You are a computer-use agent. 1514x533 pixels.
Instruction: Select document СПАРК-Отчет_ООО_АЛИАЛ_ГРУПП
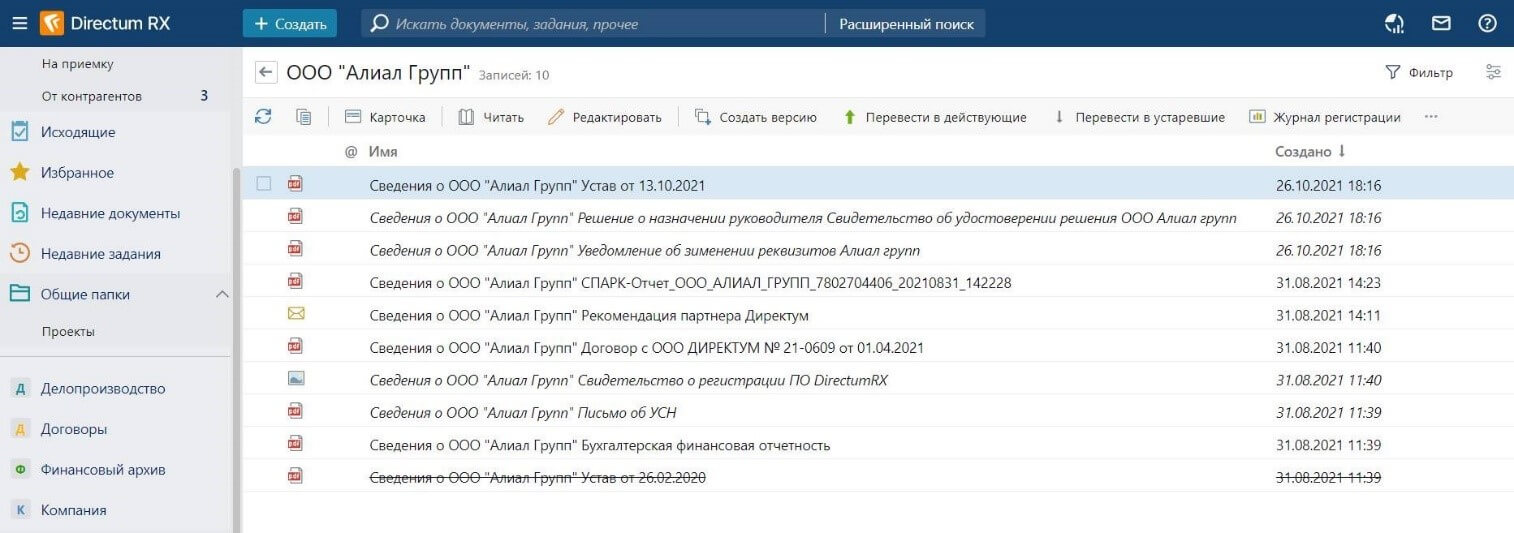[x=690, y=283]
